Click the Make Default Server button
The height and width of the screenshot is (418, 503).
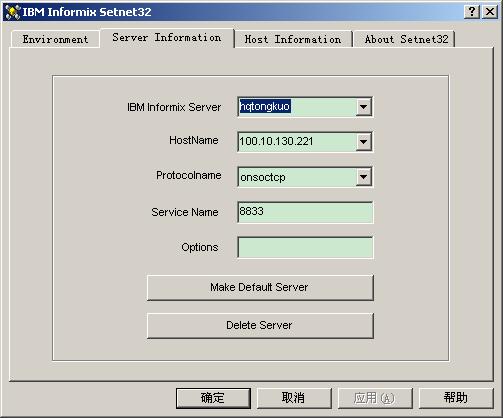[x=260, y=288]
